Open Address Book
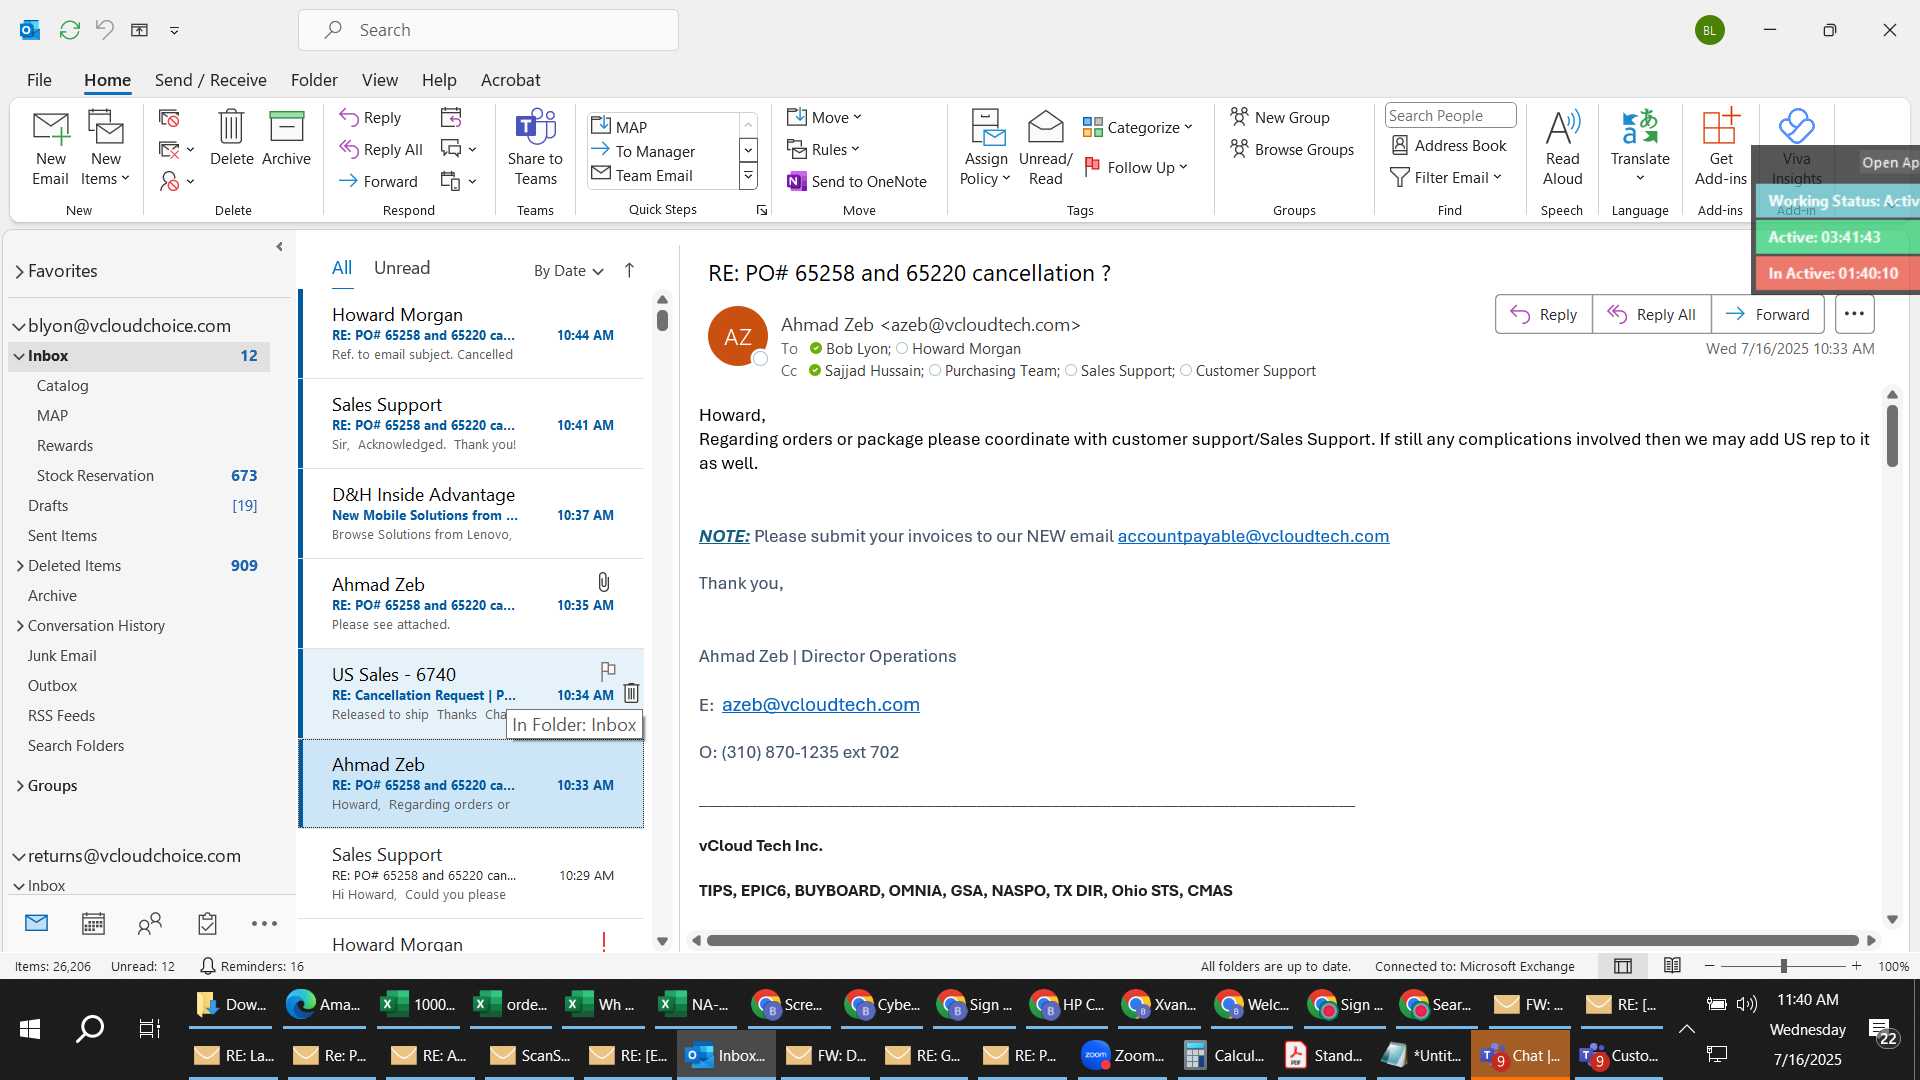This screenshot has height=1080, width=1920. (x=1449, y=146)
